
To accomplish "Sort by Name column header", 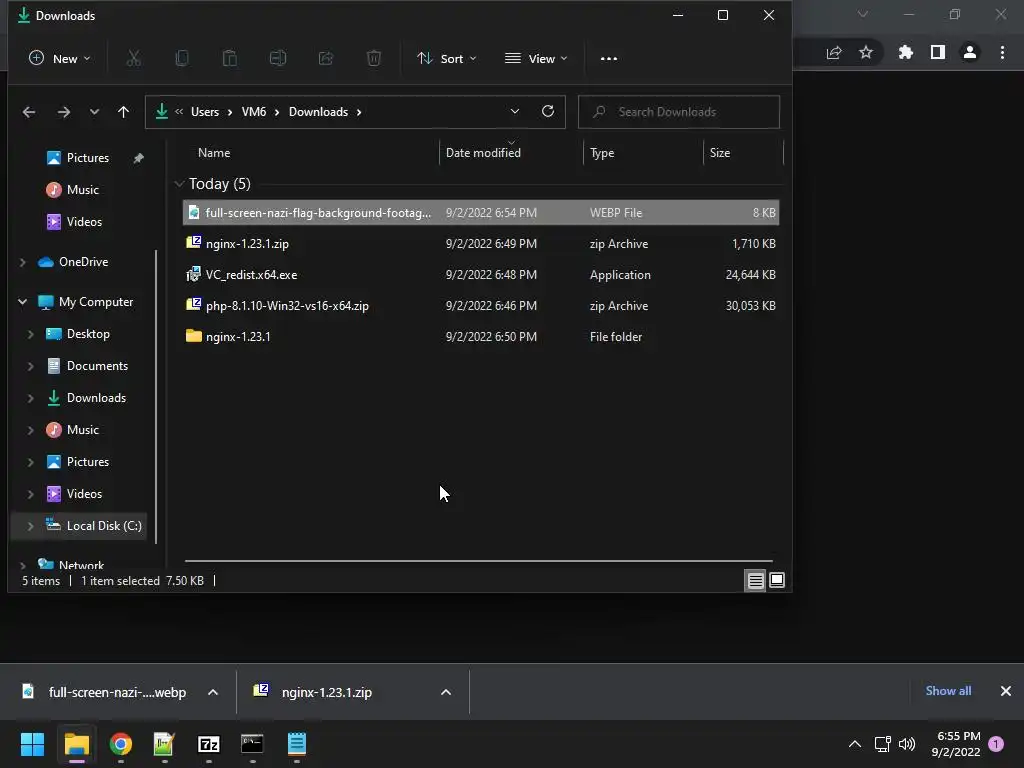I will (214, 153).
